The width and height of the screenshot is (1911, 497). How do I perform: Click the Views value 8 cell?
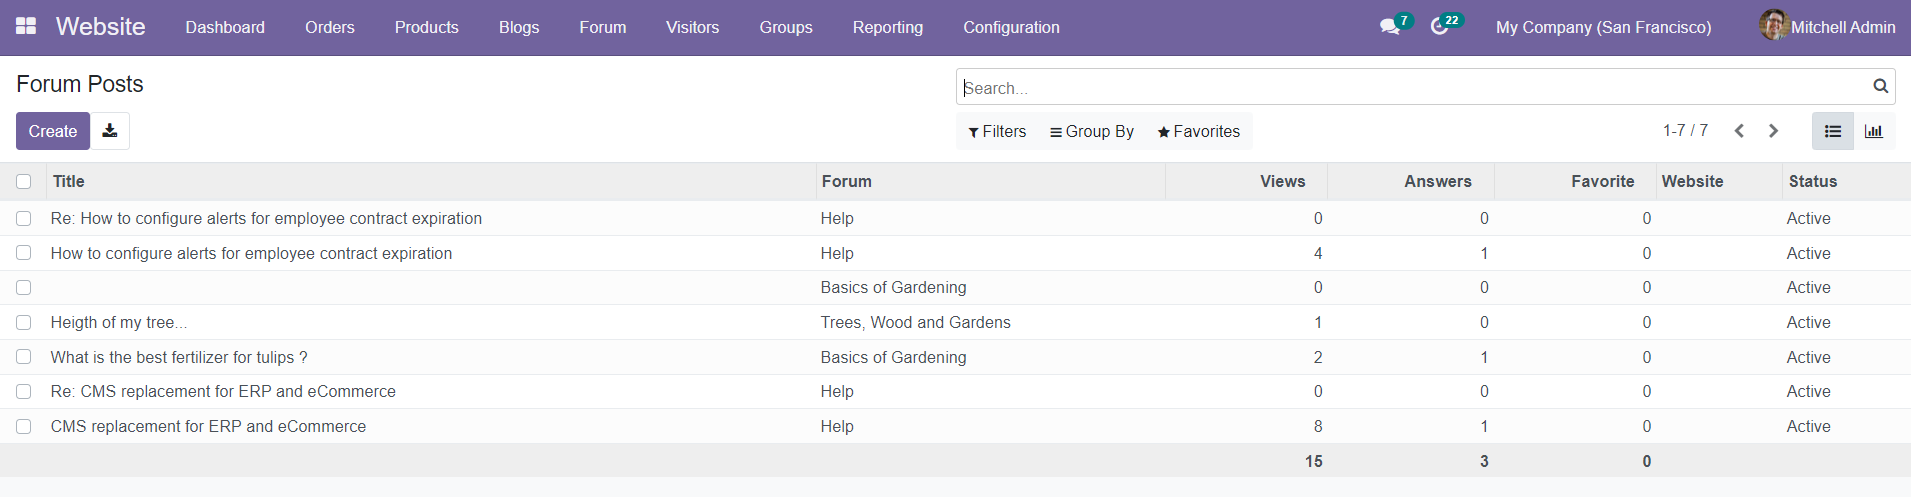click(x=1318, y=426)
